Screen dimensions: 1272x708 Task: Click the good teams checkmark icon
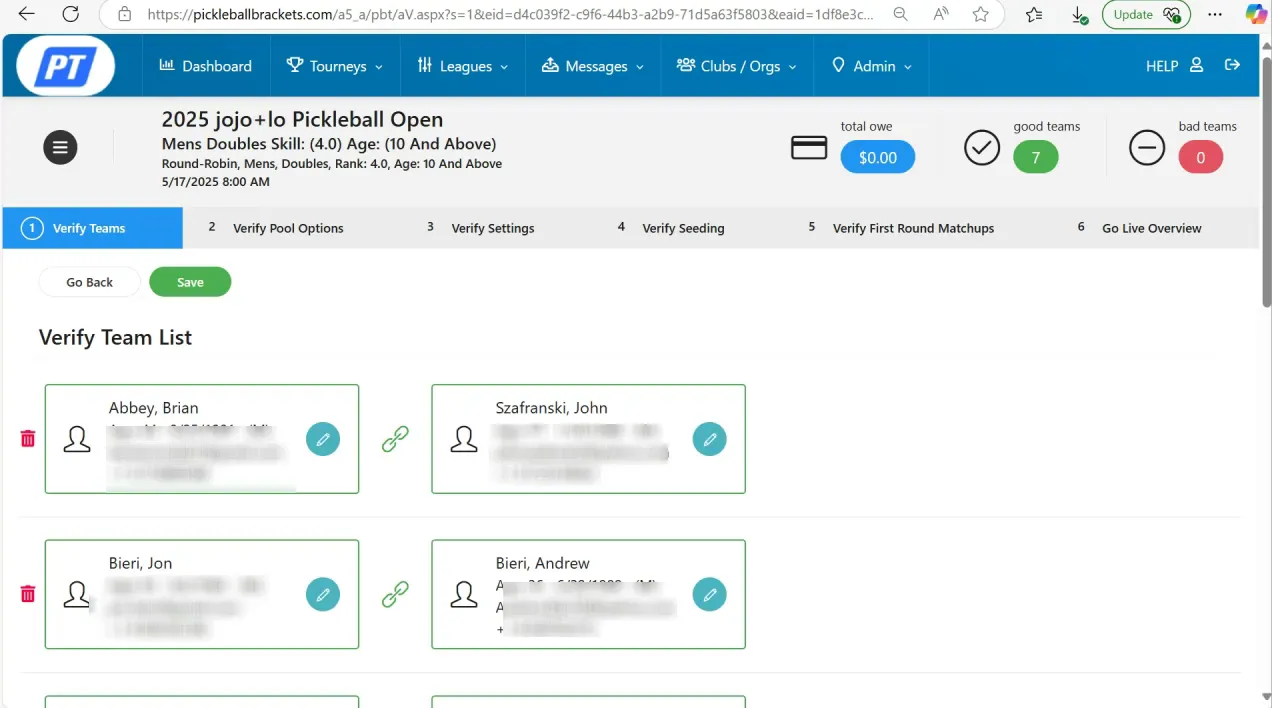click(x=982, y=148)
